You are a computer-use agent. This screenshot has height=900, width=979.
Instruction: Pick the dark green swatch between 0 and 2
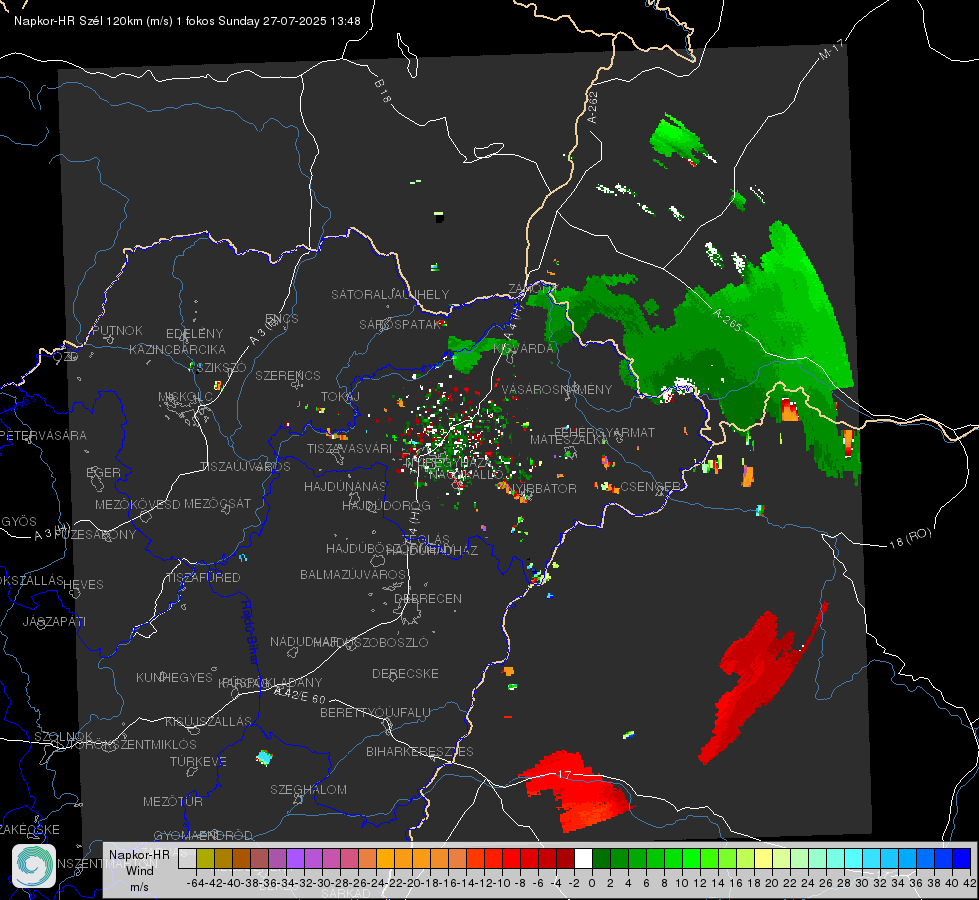(x=601, y=859)
